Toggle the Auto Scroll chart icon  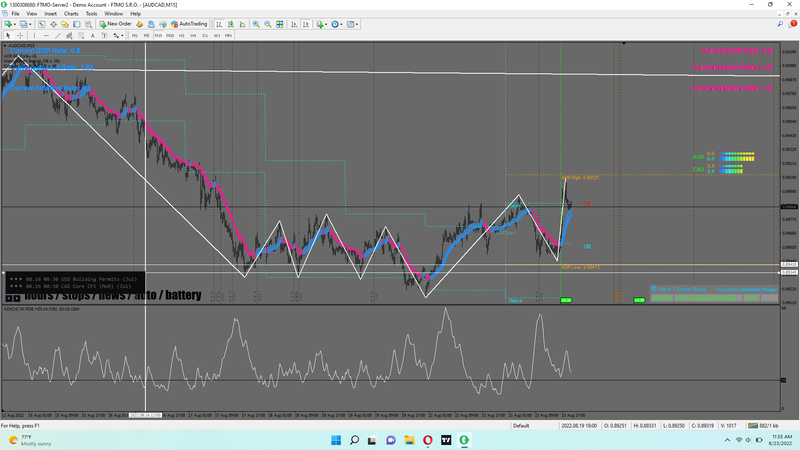[x=294, y=24]
